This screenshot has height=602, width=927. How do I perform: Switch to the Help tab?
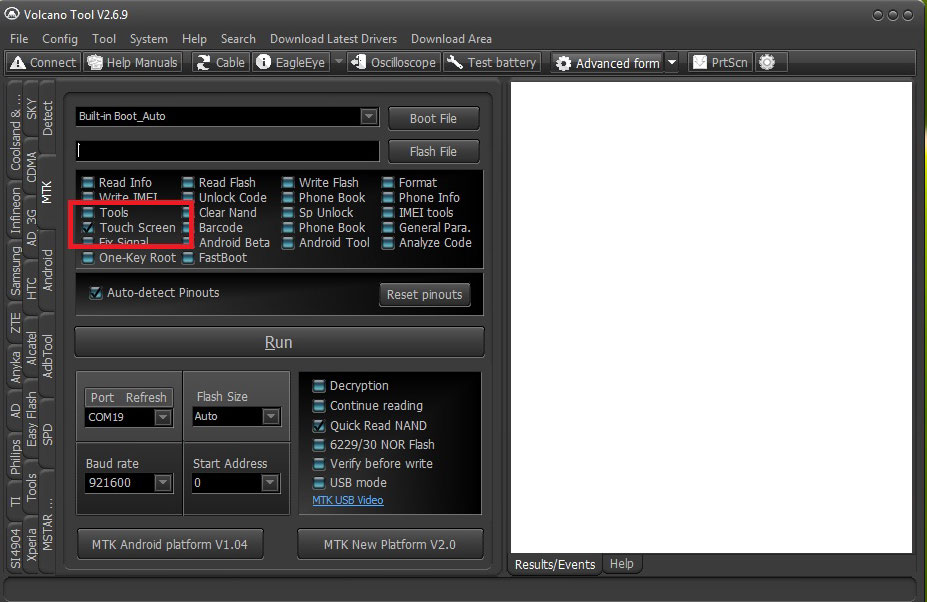click(621, 564)
